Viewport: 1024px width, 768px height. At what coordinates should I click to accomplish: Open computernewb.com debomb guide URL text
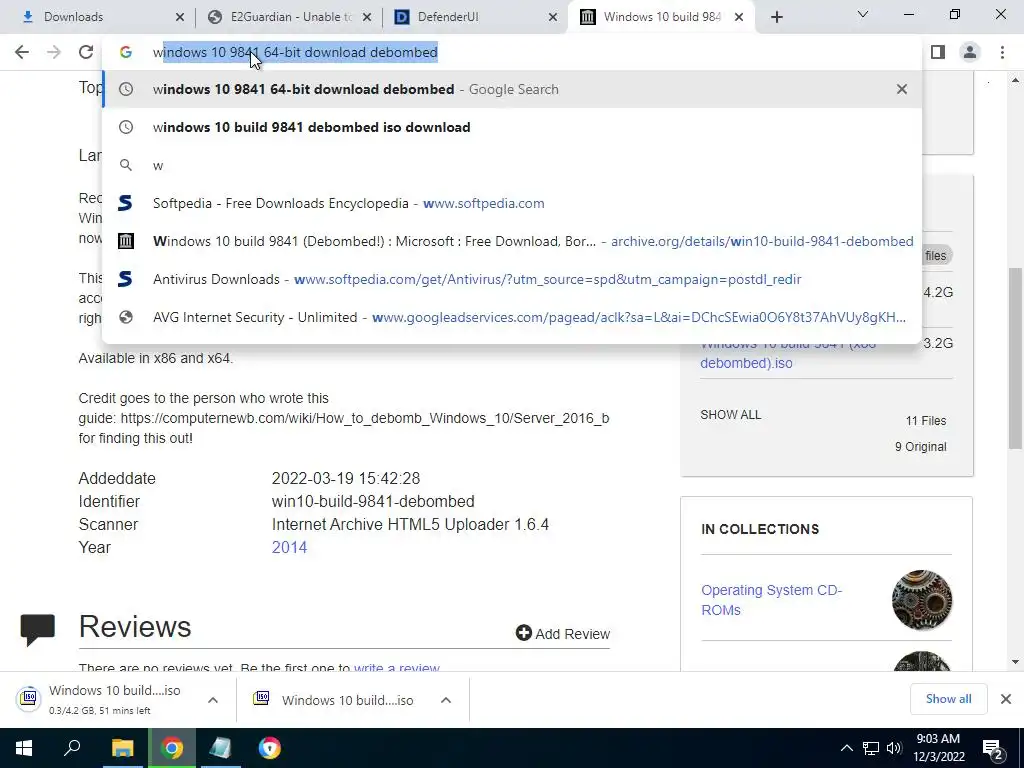pyautogui.click(x=364, y=418)
